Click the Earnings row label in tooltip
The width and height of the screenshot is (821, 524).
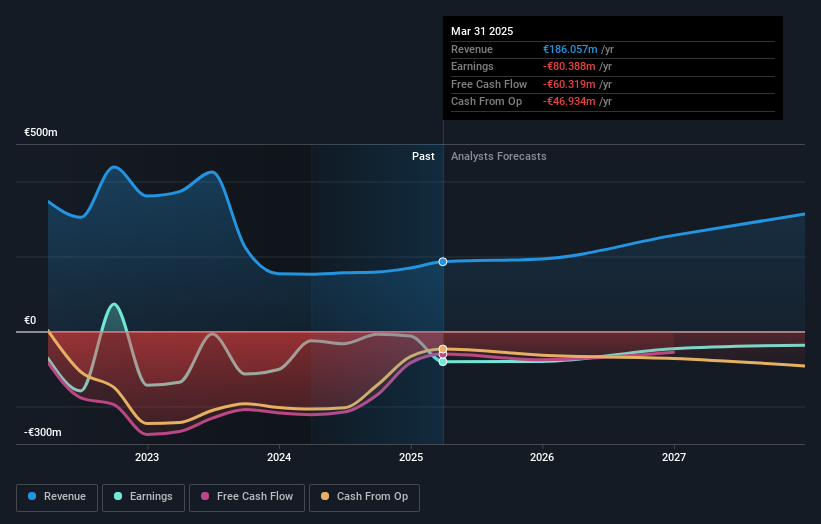pos(472,66)
